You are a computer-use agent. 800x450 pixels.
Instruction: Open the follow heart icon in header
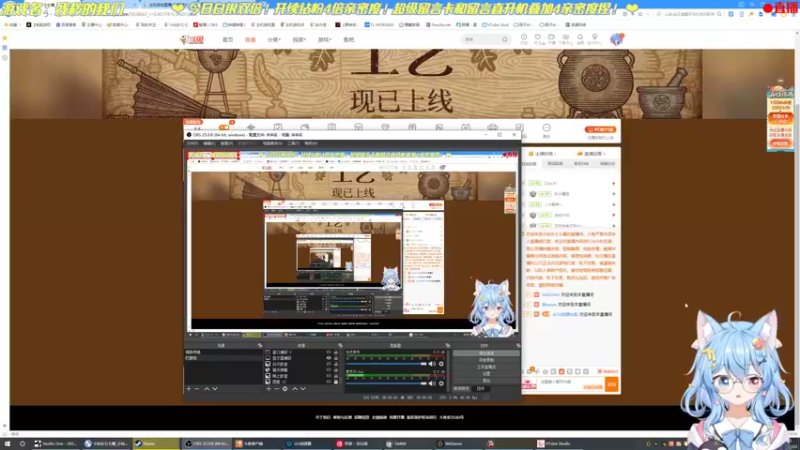(538, 39)
